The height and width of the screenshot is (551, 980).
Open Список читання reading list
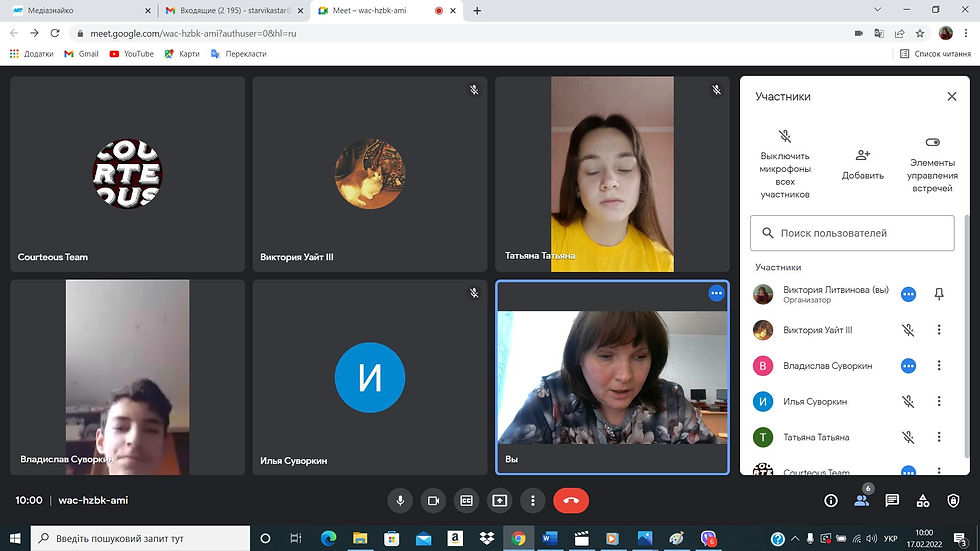click(935, 54)
